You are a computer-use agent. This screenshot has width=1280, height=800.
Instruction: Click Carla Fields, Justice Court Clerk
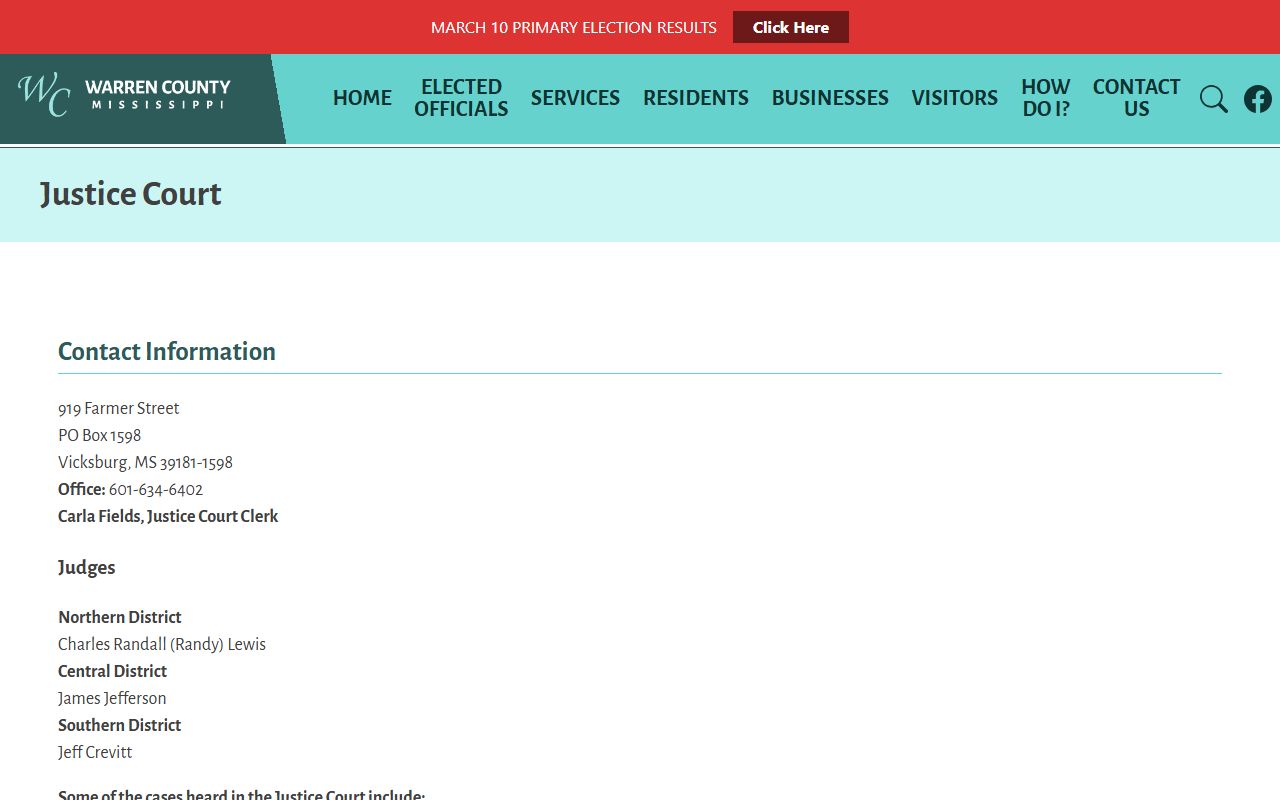tap(168, 516)
